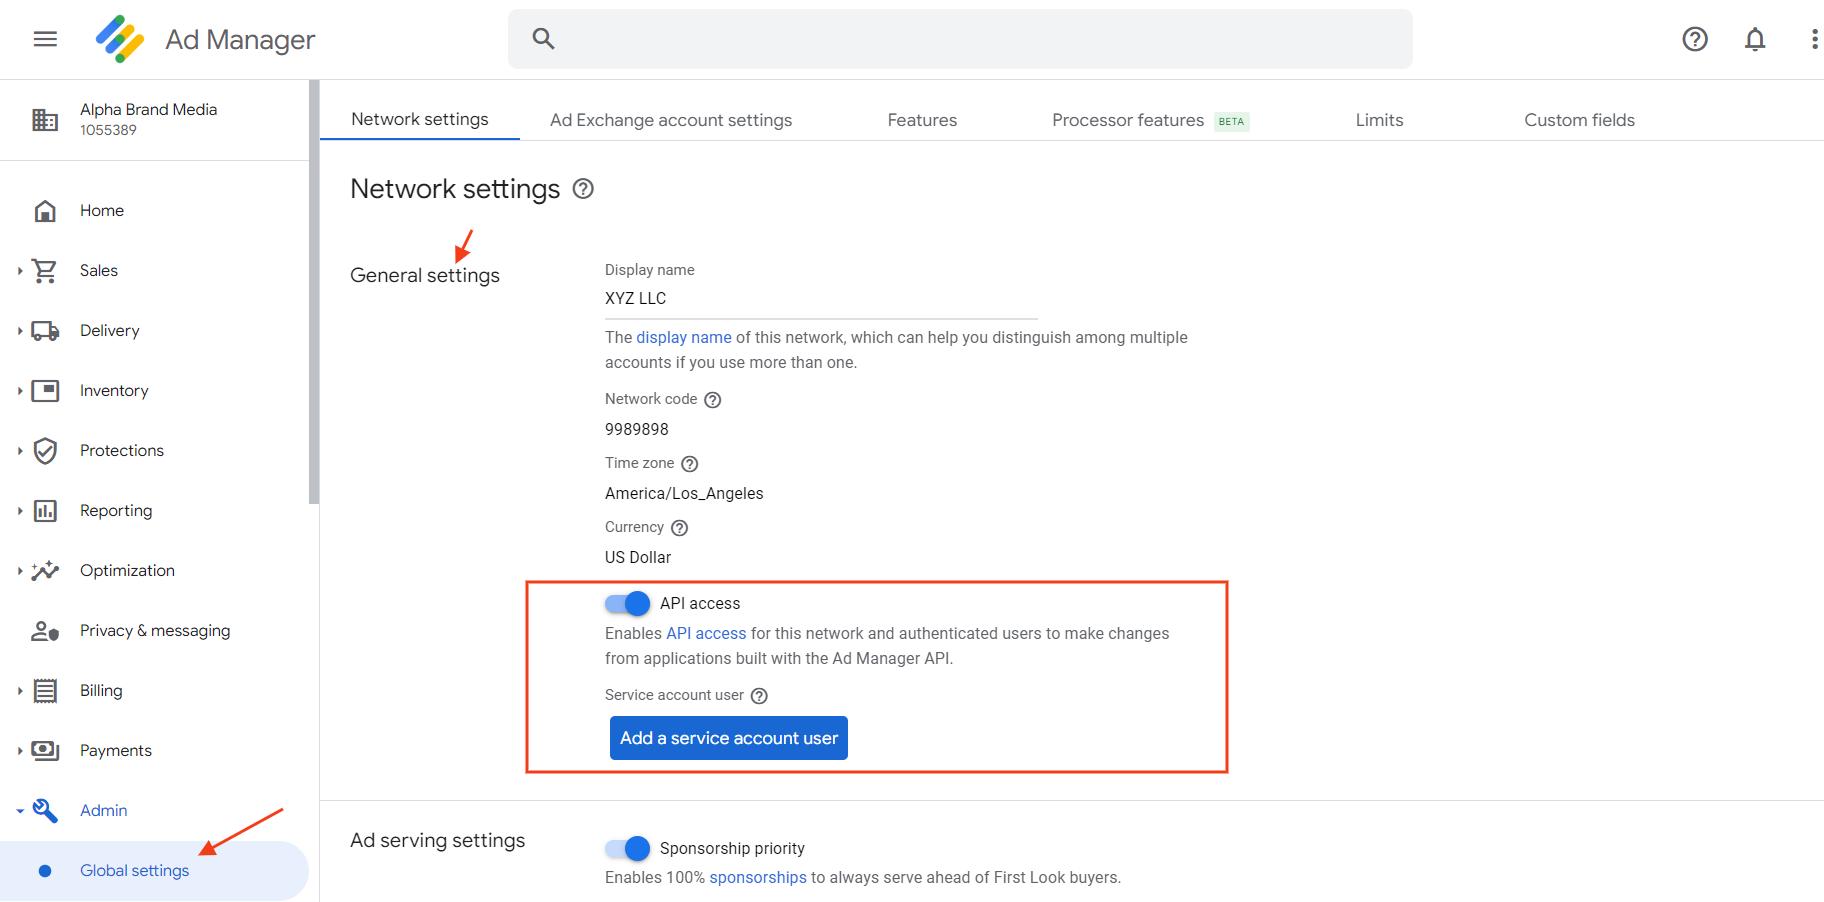1824x902 pixels.
Task: Click the Delivery truck icon
Action: 45,331
